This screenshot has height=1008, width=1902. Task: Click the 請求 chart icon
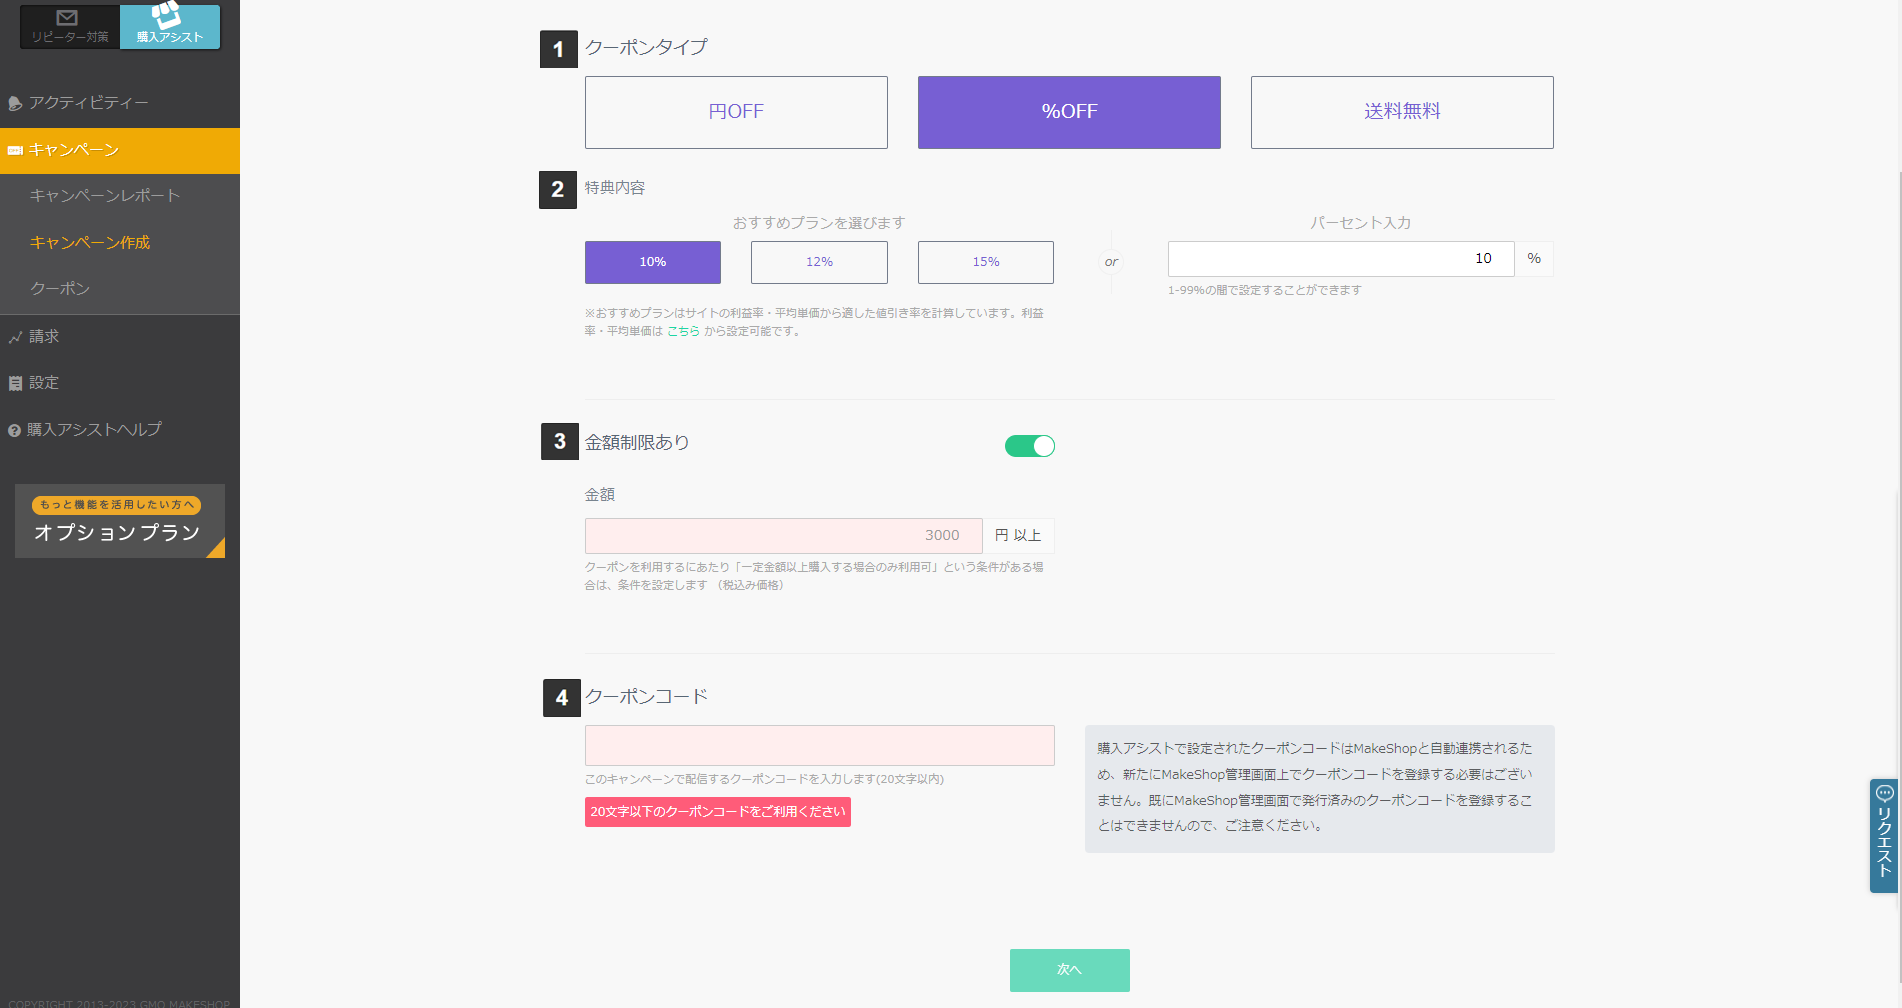(15, 338)
